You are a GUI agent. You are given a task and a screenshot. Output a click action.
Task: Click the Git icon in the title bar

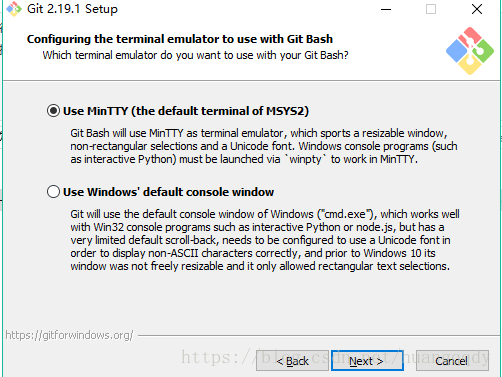14,9
